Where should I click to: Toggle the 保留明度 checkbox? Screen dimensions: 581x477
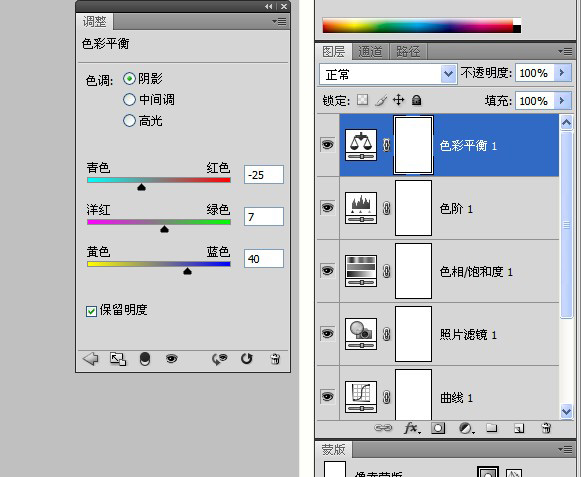click(91, 311)
